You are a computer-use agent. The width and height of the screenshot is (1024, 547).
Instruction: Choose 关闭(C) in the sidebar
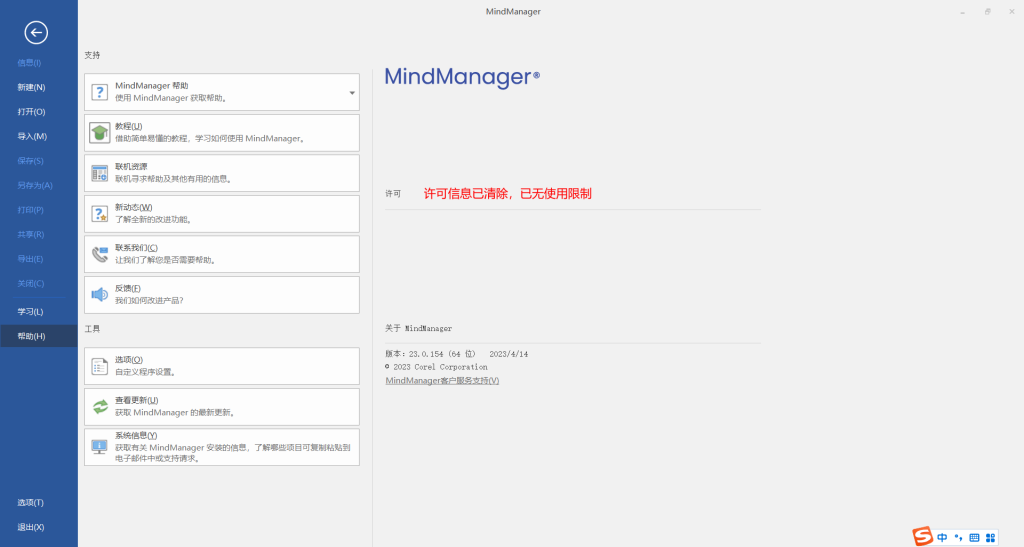point(31,283)
